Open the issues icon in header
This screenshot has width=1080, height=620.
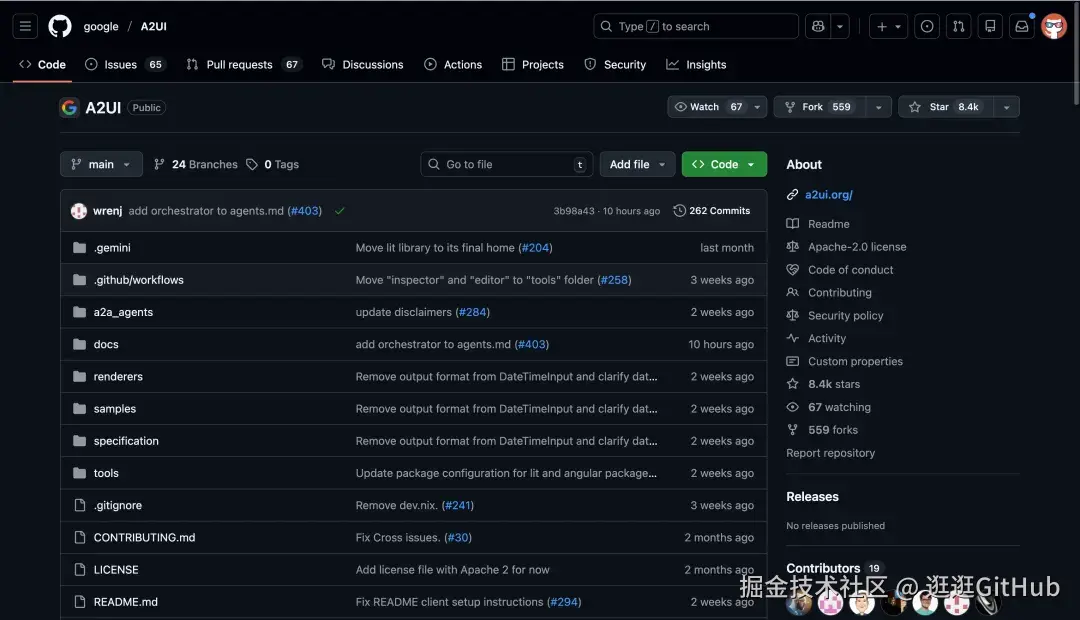click(927, 26)
